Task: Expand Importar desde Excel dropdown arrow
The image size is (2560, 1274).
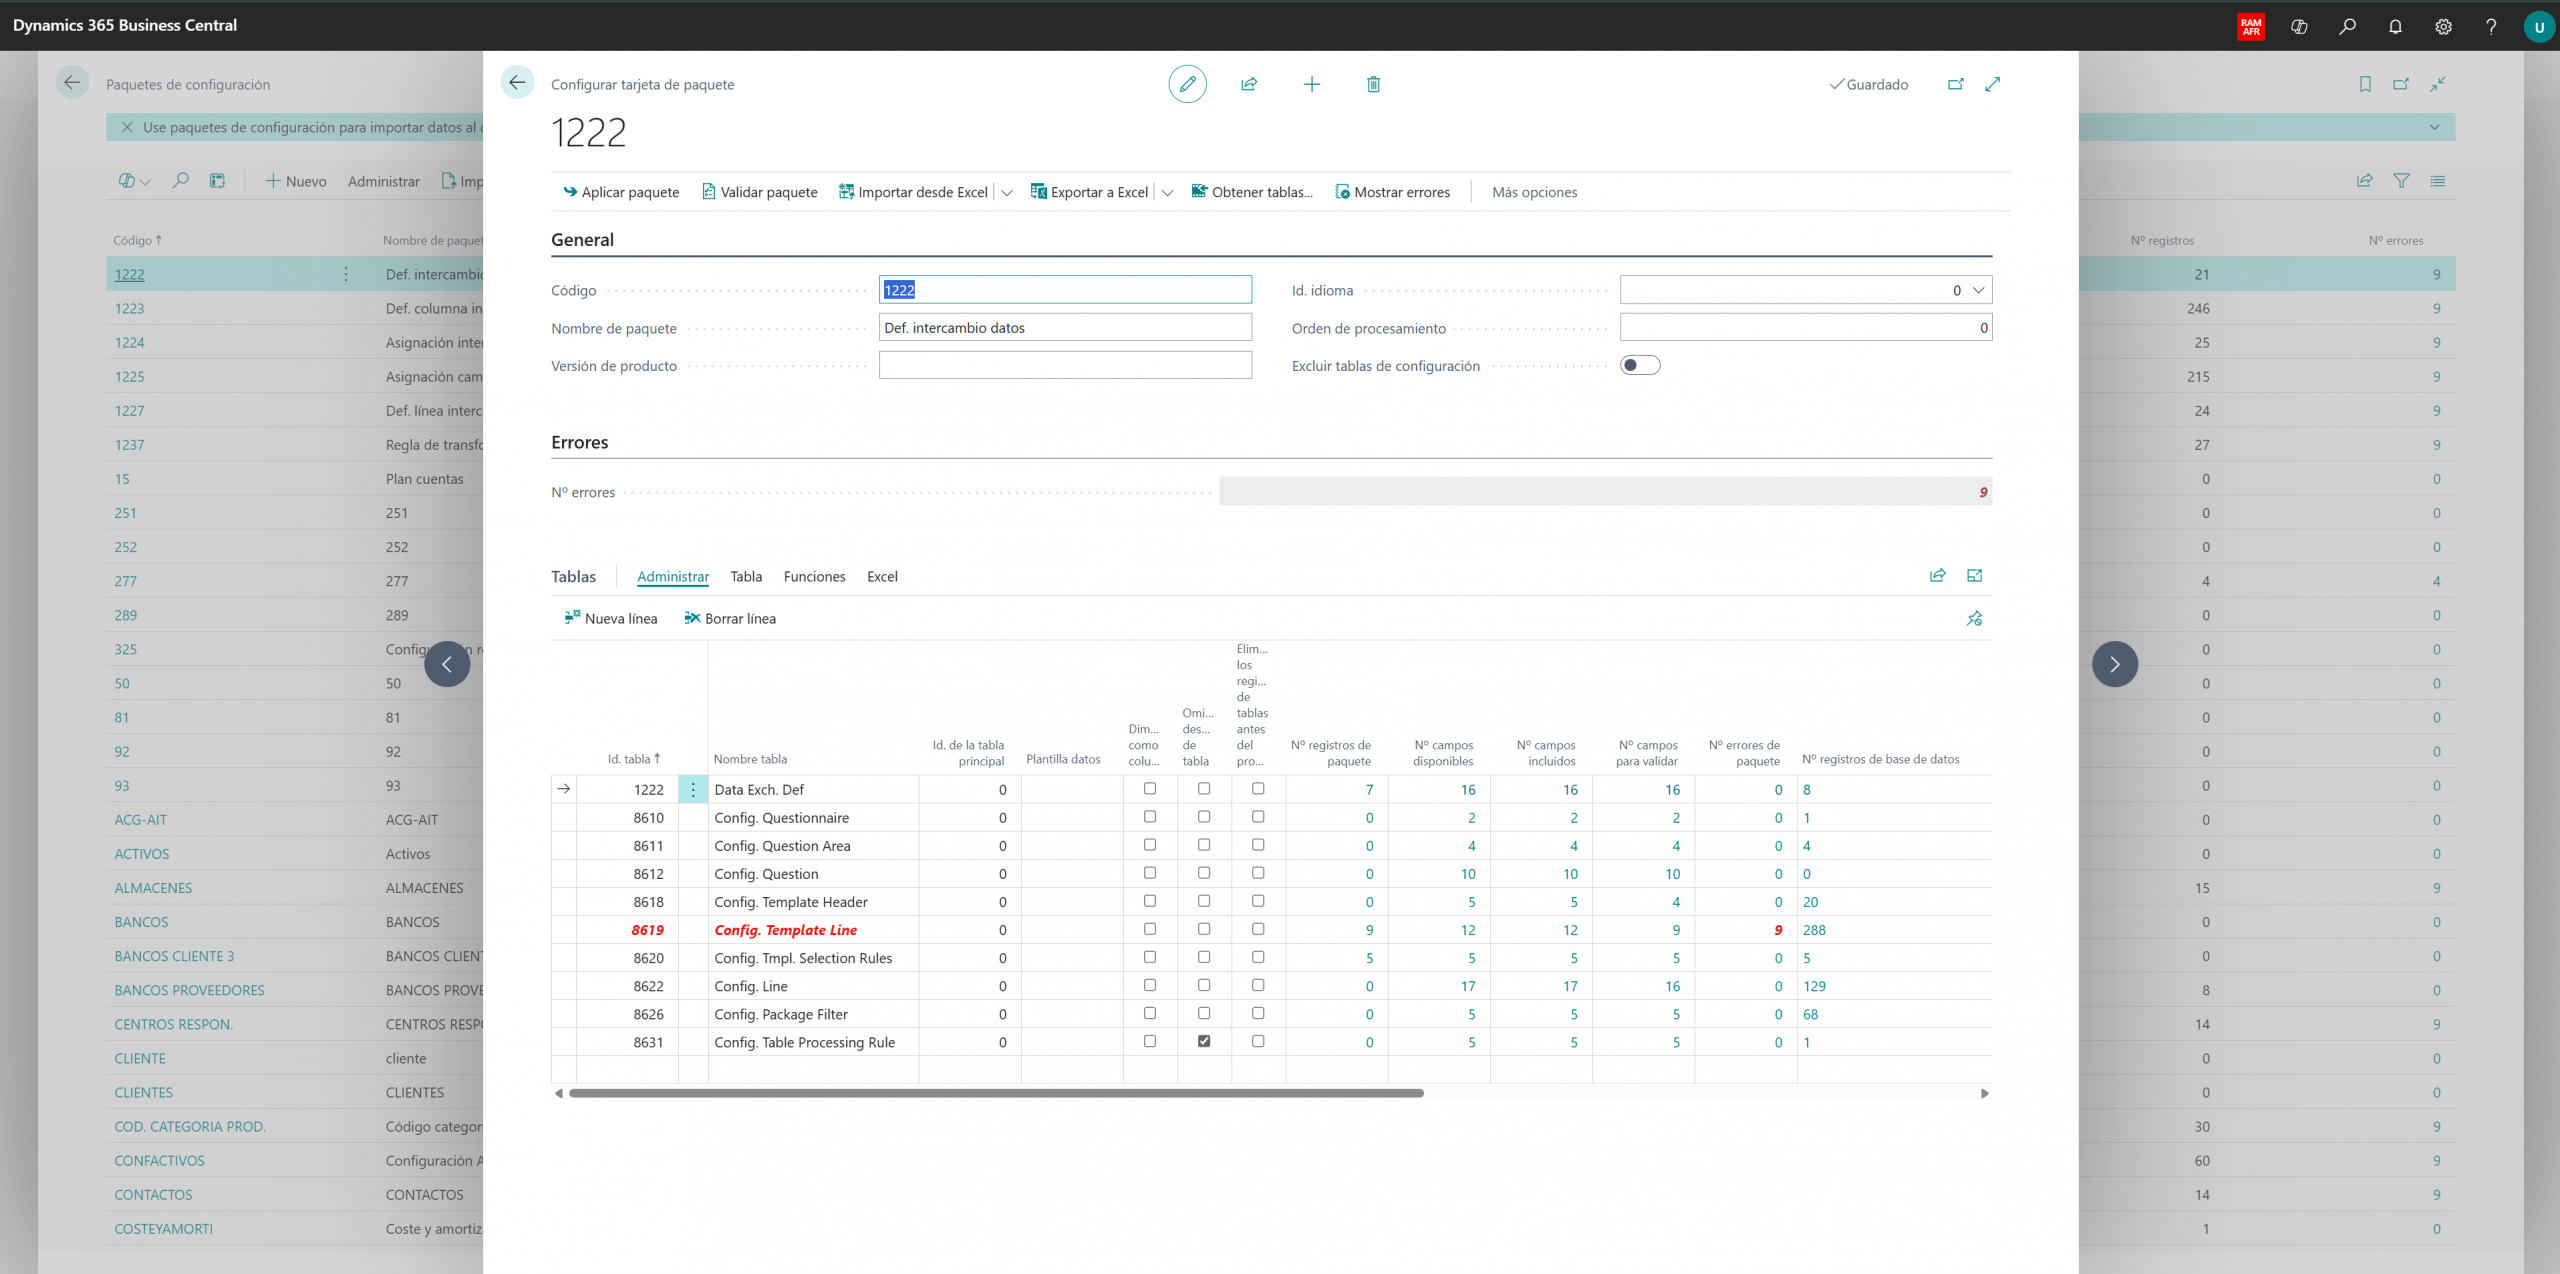Action: click(1007, 192)
